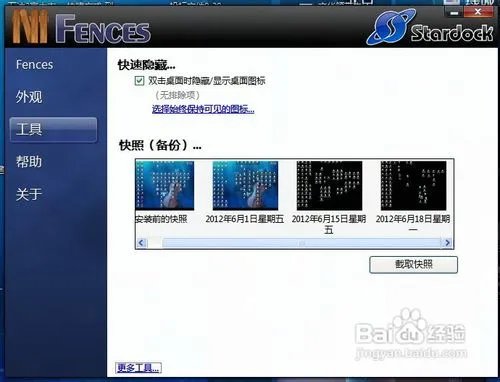Screen dimensions: 500x382
Task: Close the Fences window
Action: click(478, 12)
